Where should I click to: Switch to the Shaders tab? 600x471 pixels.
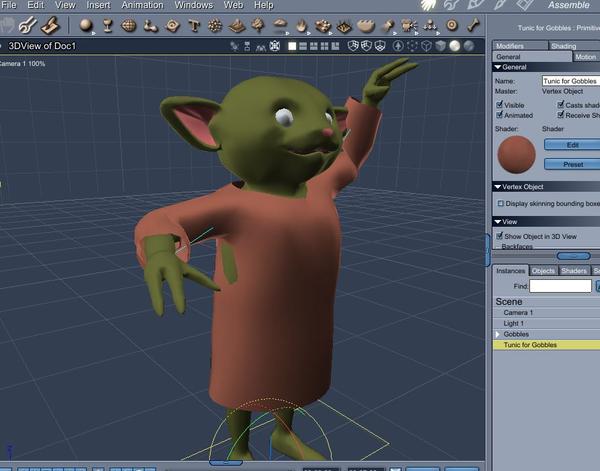[574, 271]
